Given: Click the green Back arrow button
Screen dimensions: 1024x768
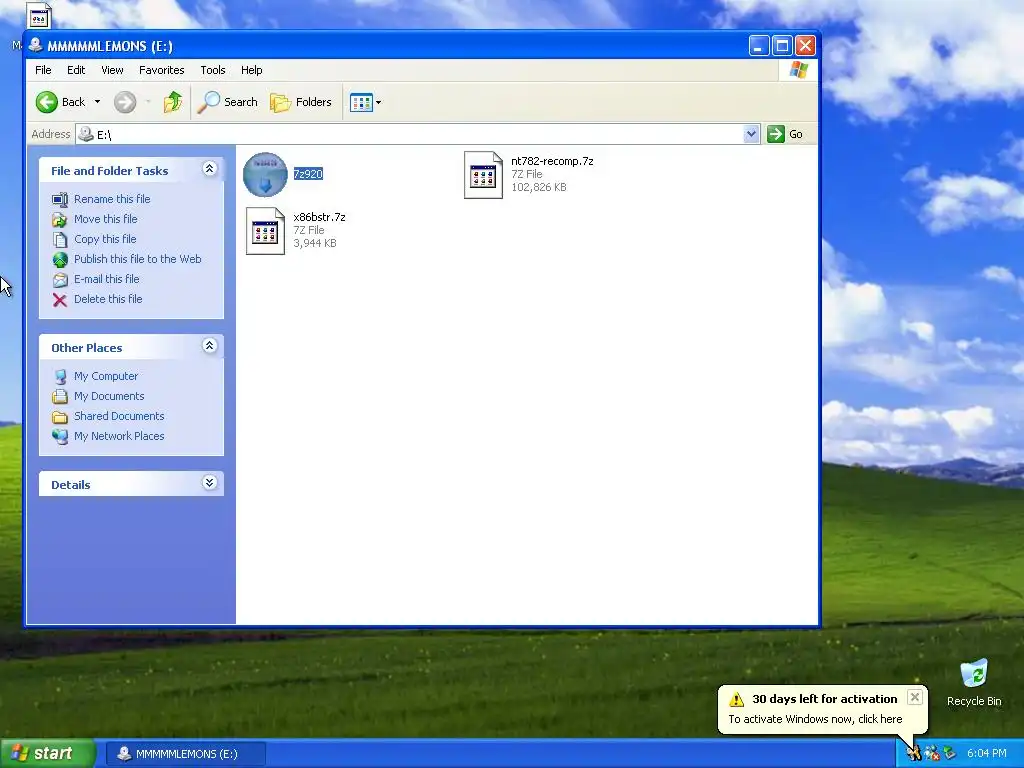Looking at the screenshot, I should (46, 102).
